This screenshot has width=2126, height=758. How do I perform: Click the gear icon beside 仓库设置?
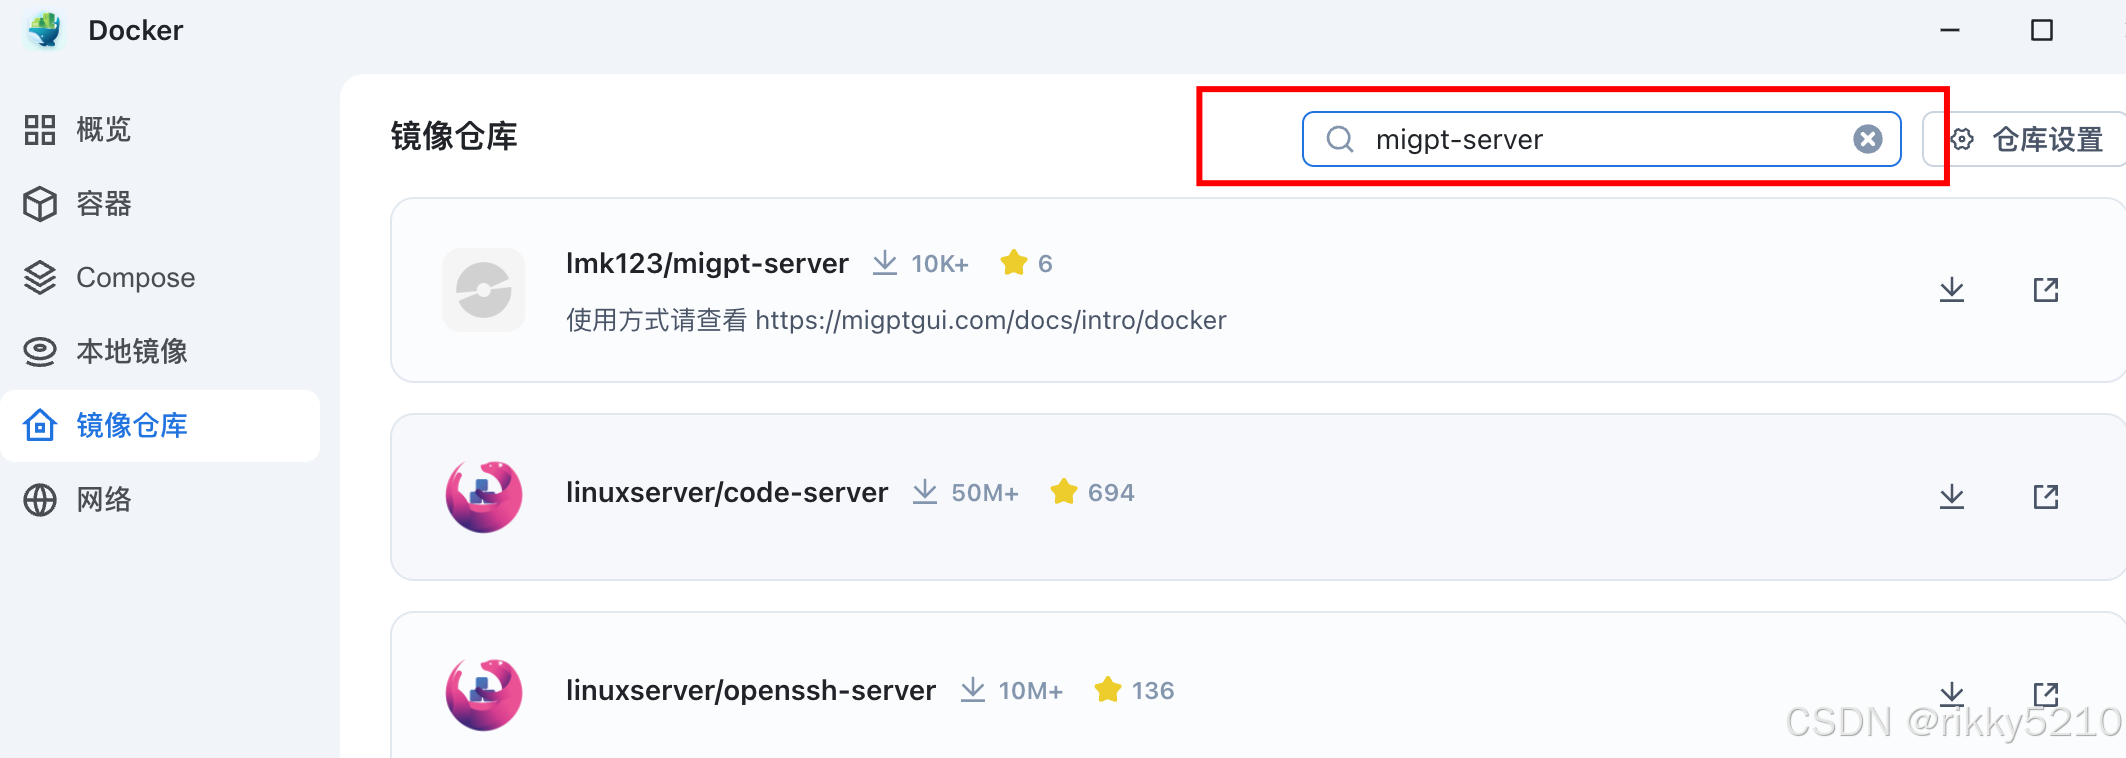coord(1962,139)
